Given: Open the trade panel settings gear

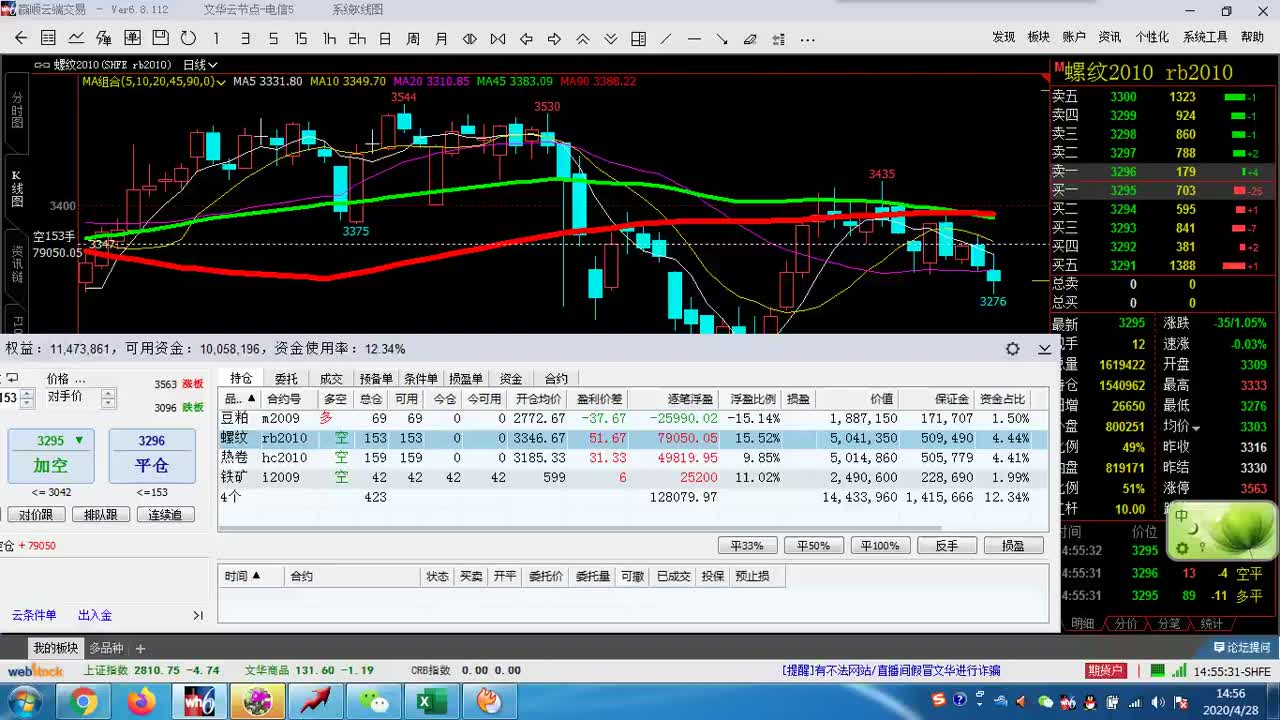Looking at the screenshot, I should pos(1013,349).
